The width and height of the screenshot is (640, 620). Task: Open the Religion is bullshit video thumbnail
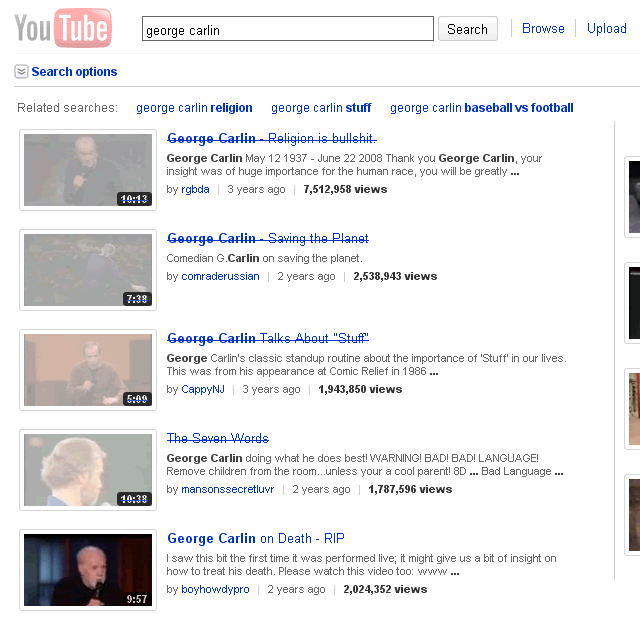click(x=88, y=170)
